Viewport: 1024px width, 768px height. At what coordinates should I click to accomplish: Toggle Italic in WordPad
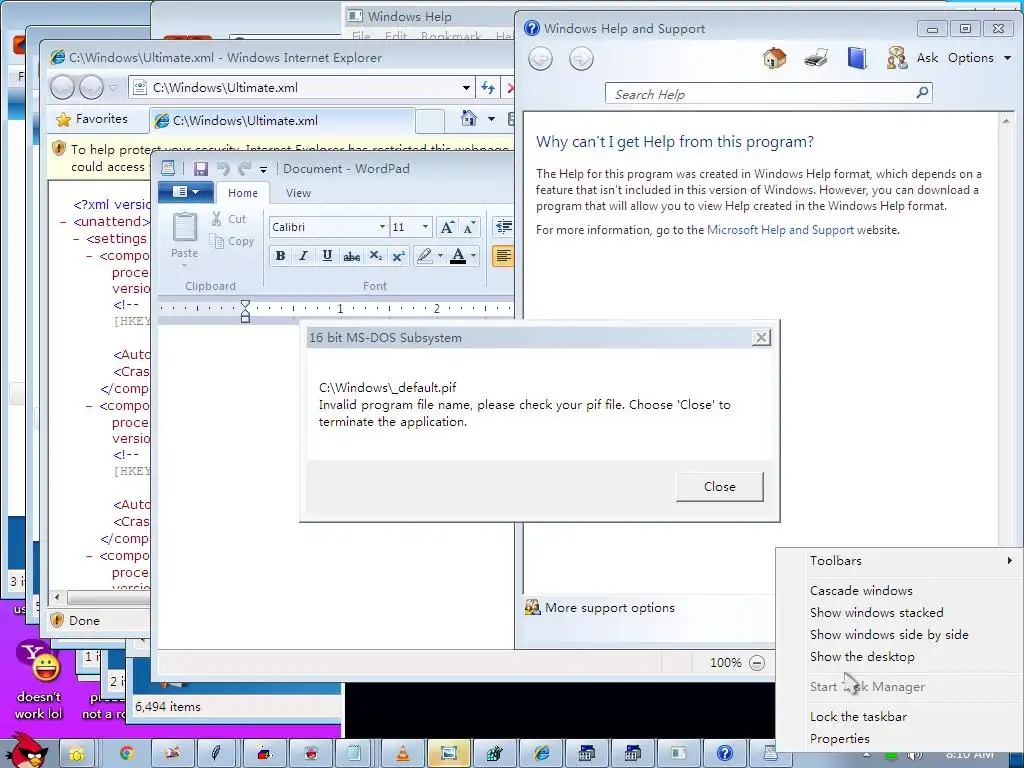point(303,256)
